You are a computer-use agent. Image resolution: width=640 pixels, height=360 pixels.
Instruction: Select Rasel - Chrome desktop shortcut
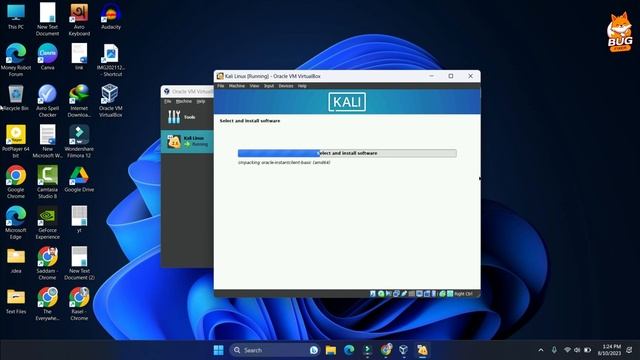[x=79, y=304]
